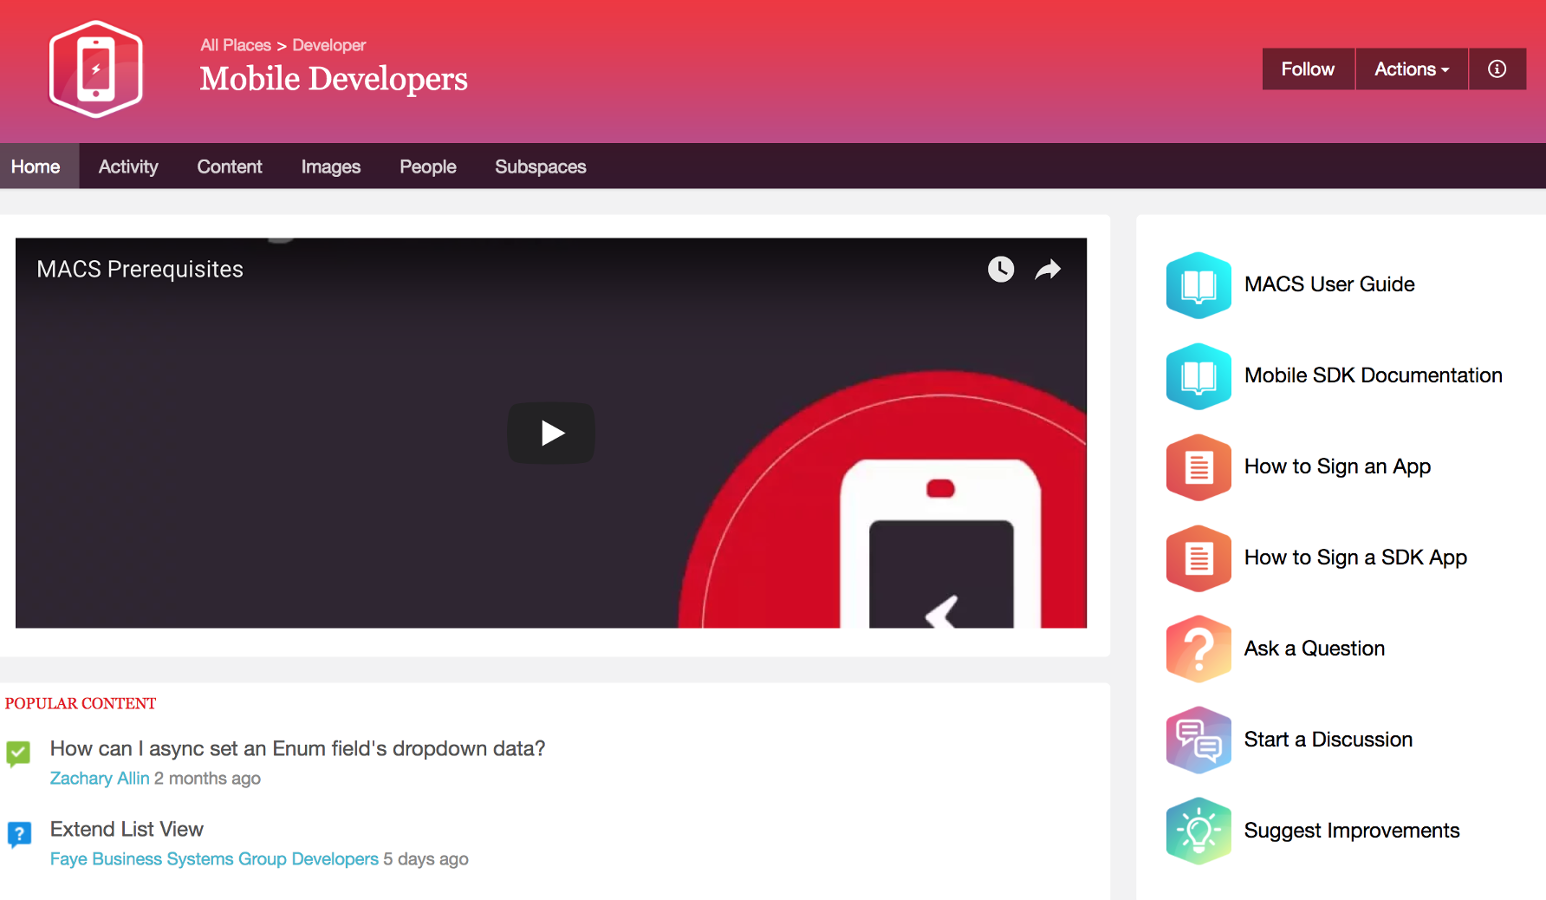
Task: Open the Ask a Question mark icon
Action: coord(1198,649)
